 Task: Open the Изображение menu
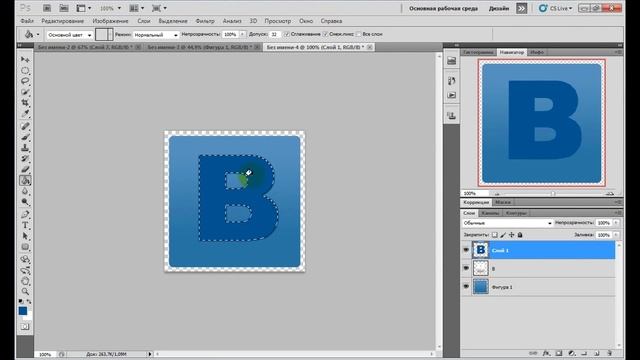pyautogui.click(x=110, y=21)
